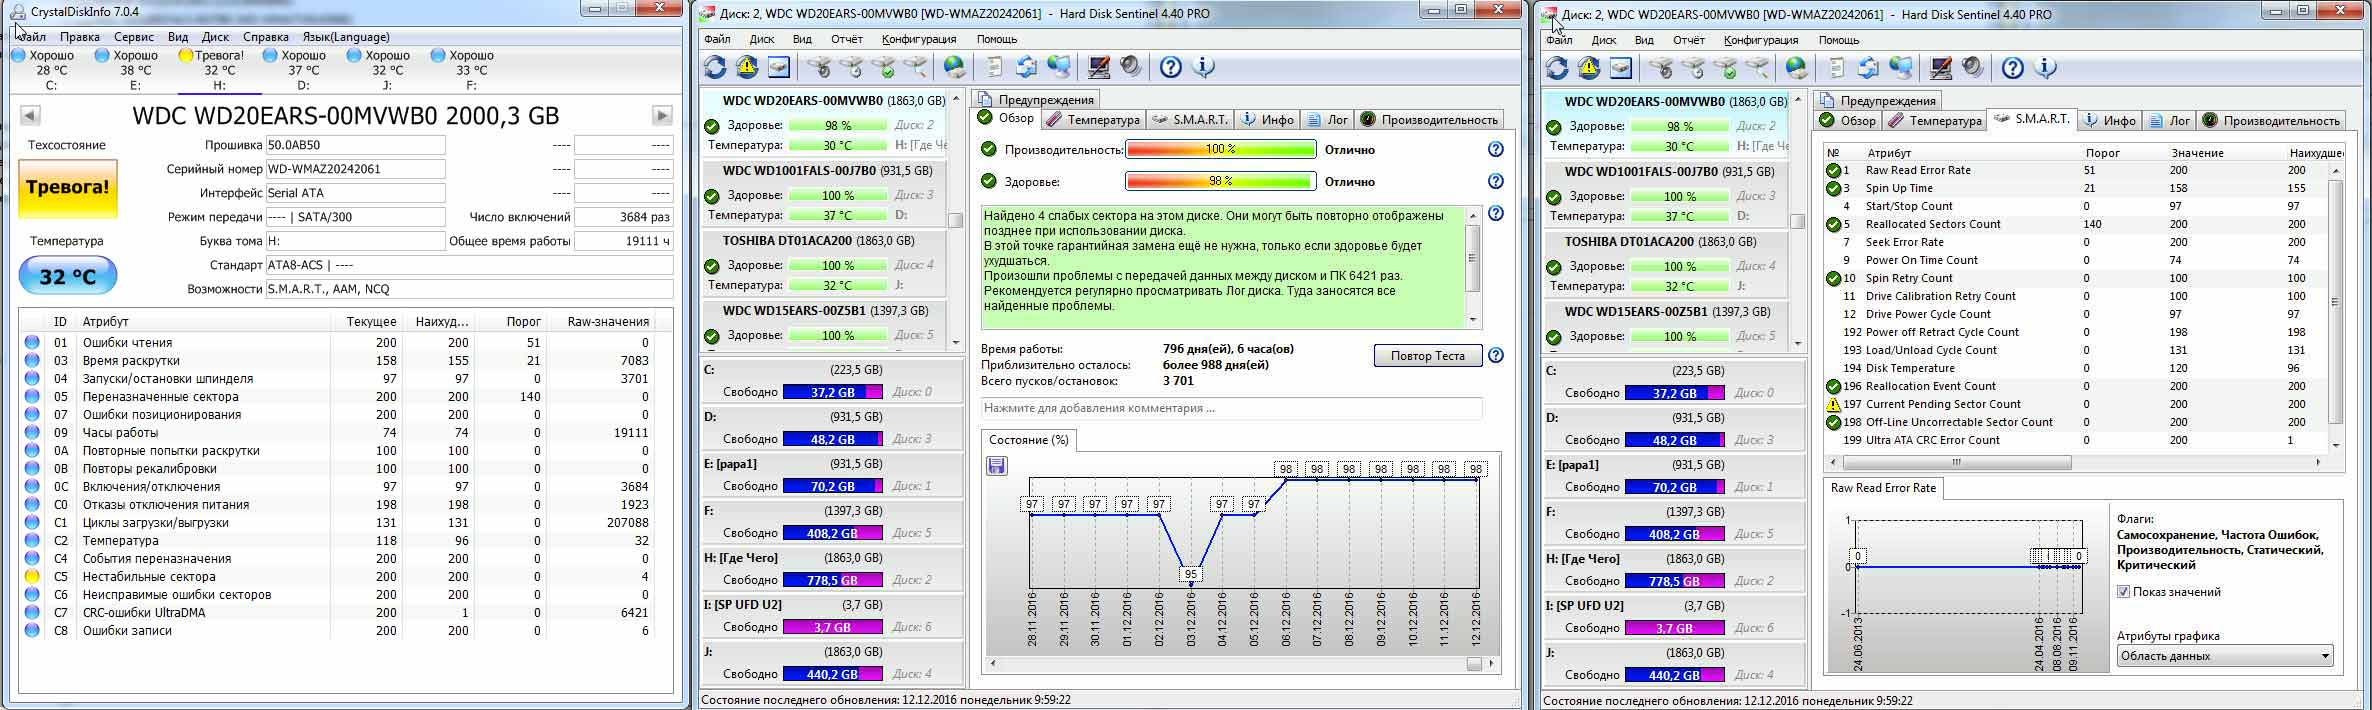The image size is (2372, 710).
Task: Click yellow Тревога! status button in CrystalDiskInfo
Action: [67, 188]
